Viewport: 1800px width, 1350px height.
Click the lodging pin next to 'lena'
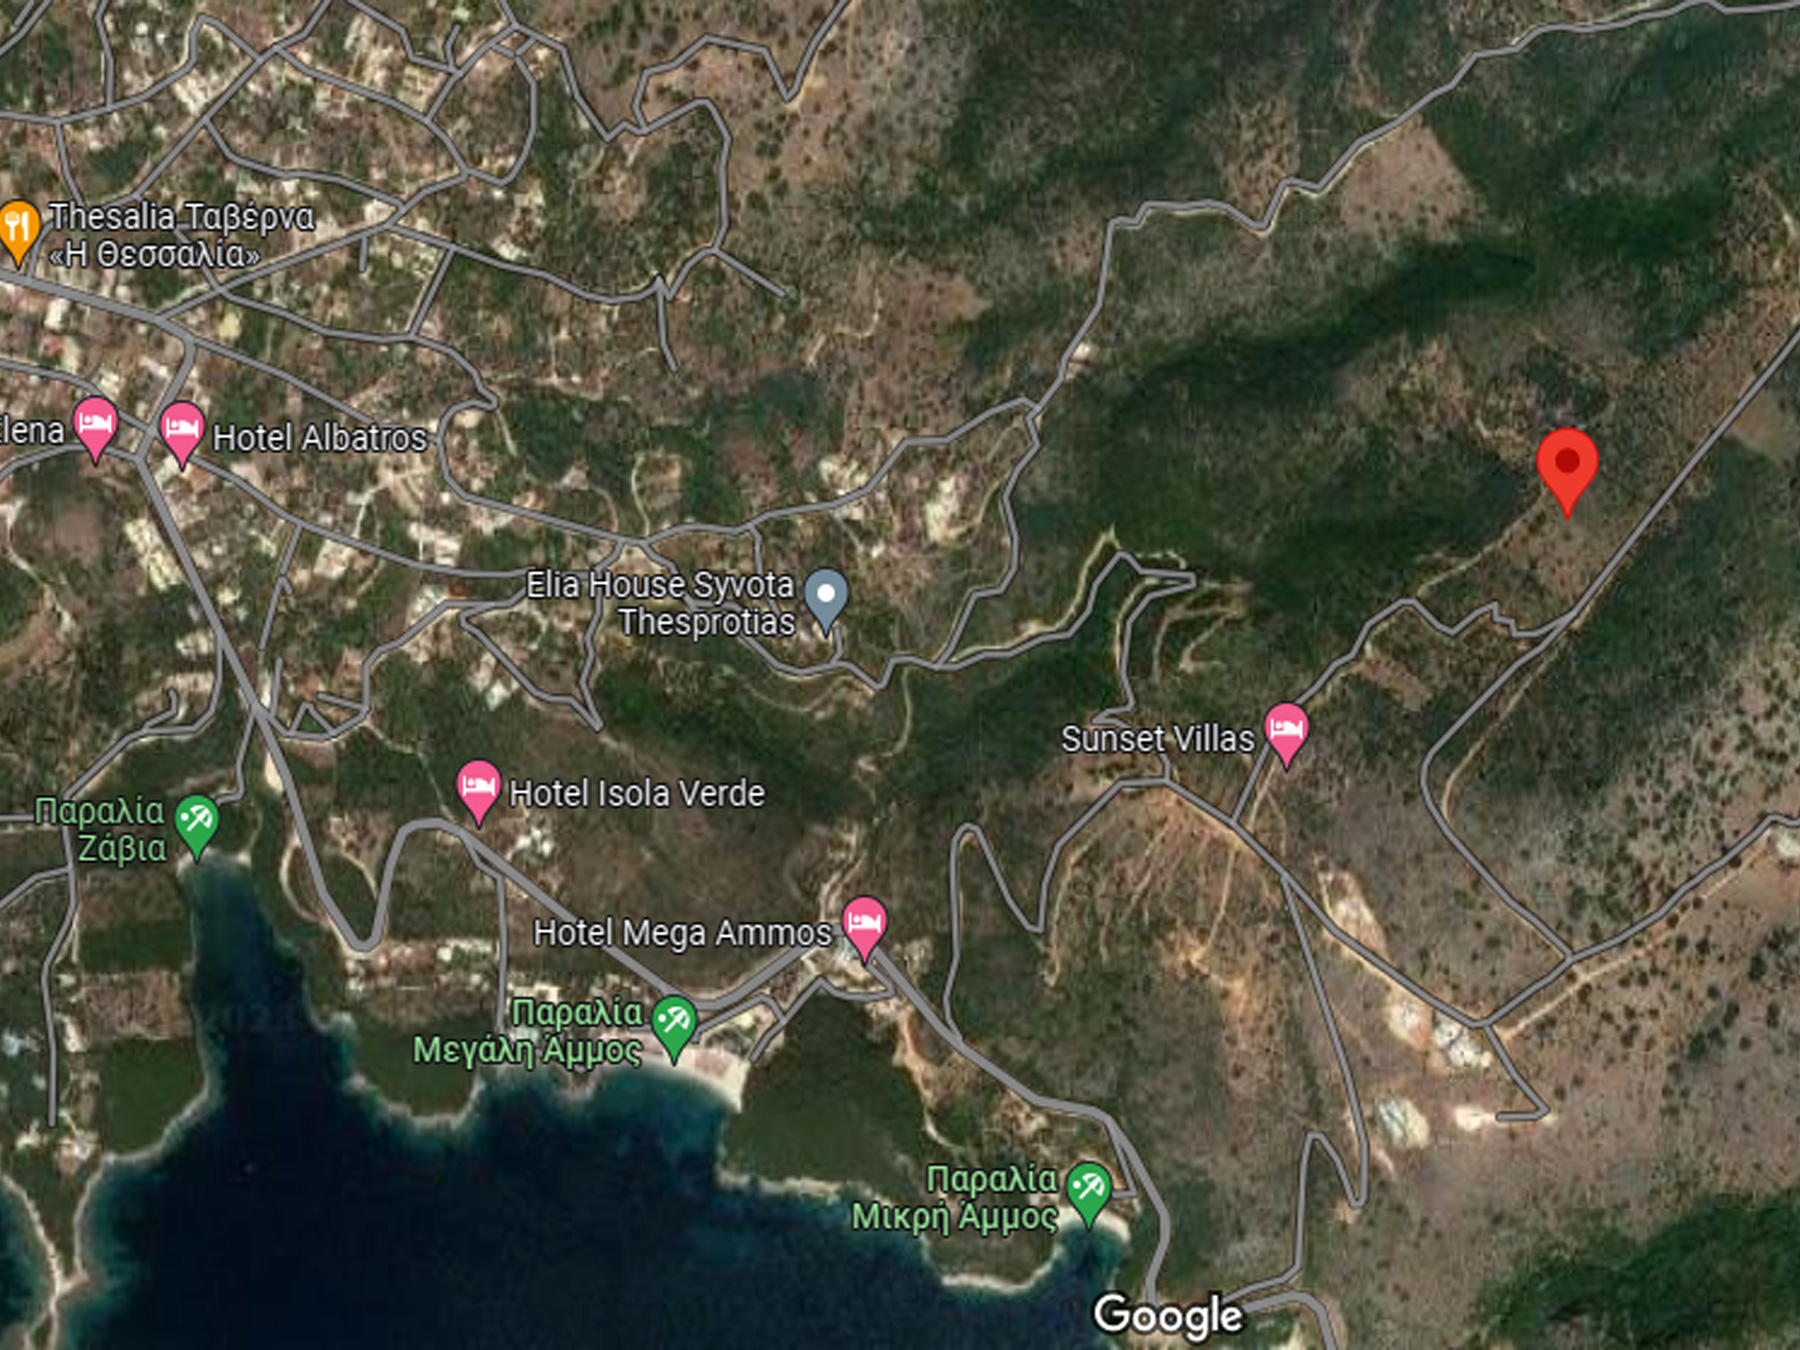coord(96,429)
